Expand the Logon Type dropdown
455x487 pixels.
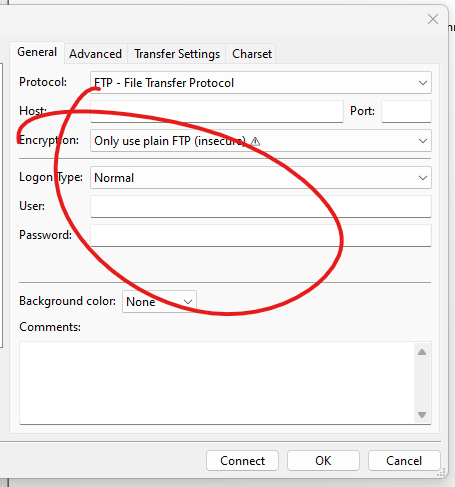point(261,178)
